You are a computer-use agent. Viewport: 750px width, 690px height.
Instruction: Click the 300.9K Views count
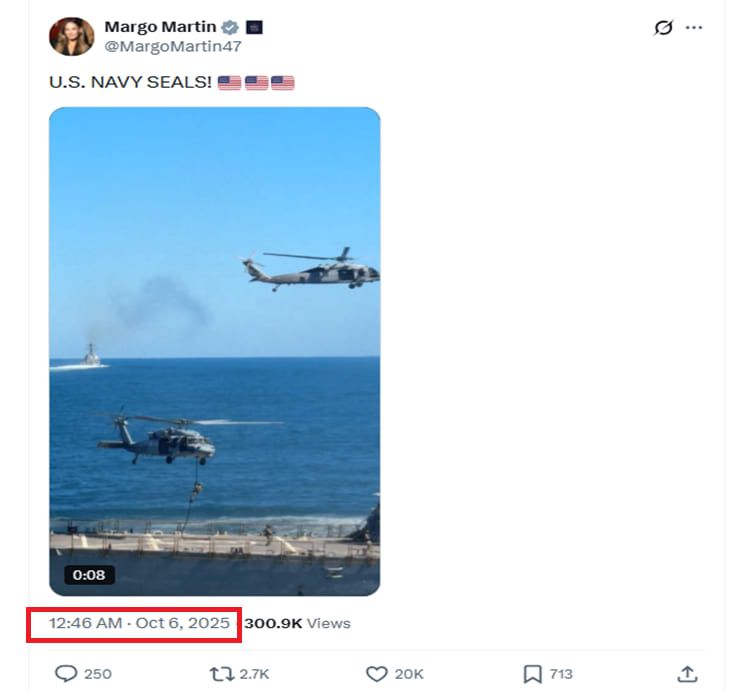[297, 623]
